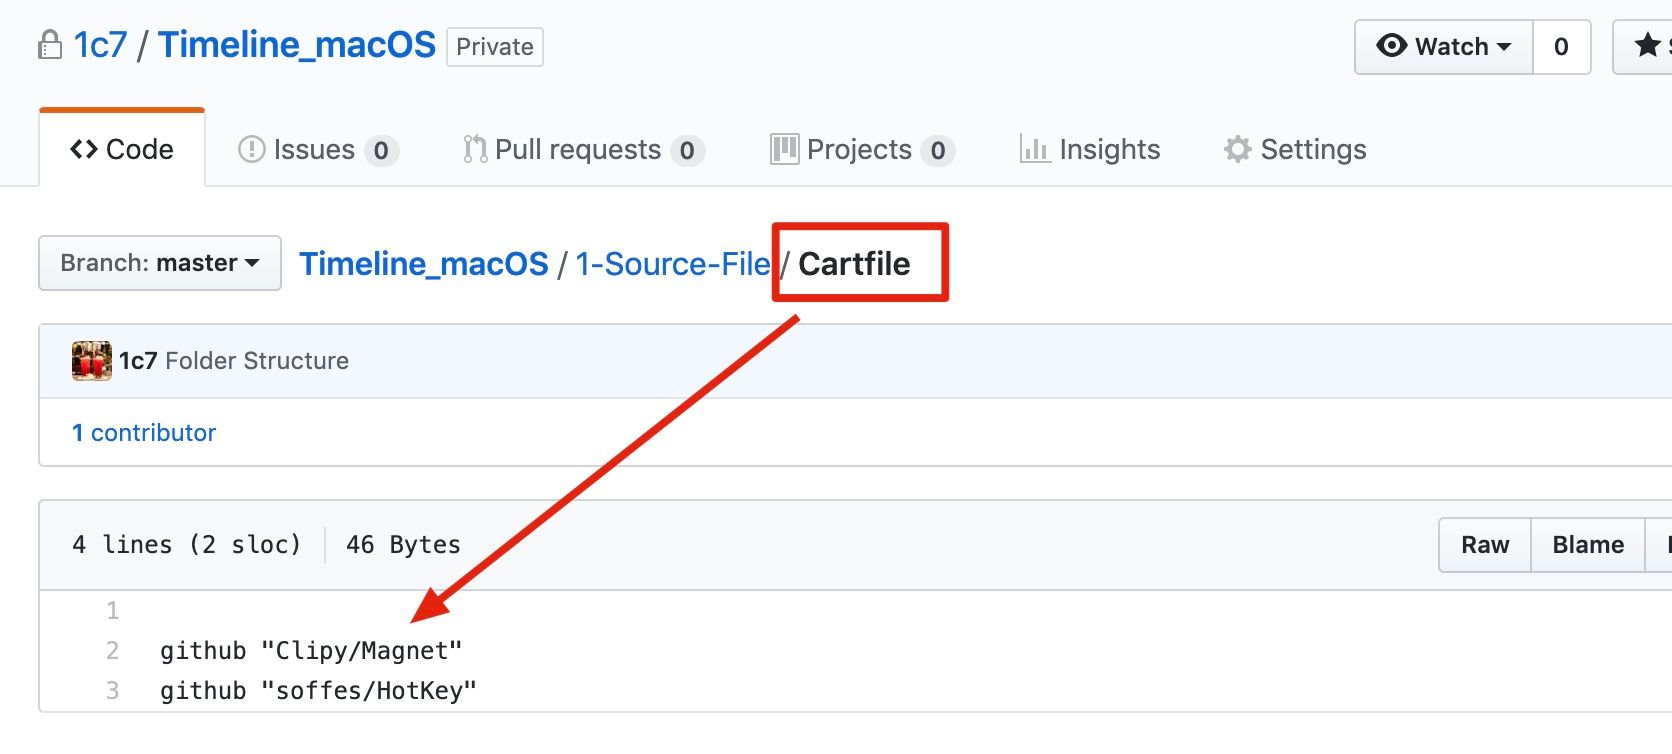Open the Timeline_macOS repository title link
The image size is (1672, 754).
click(297, 45)
